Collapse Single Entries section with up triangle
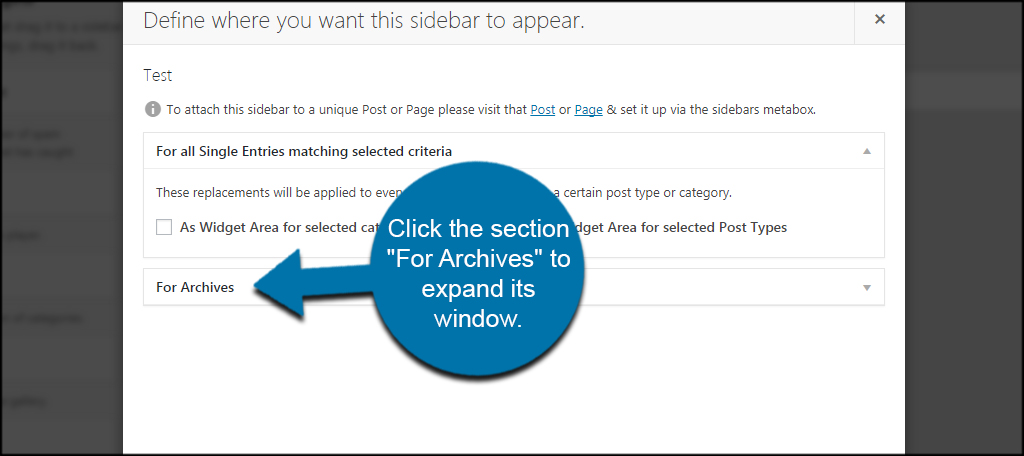The width and height of the screenshot is (1024, 456). [x=867, y=151]
